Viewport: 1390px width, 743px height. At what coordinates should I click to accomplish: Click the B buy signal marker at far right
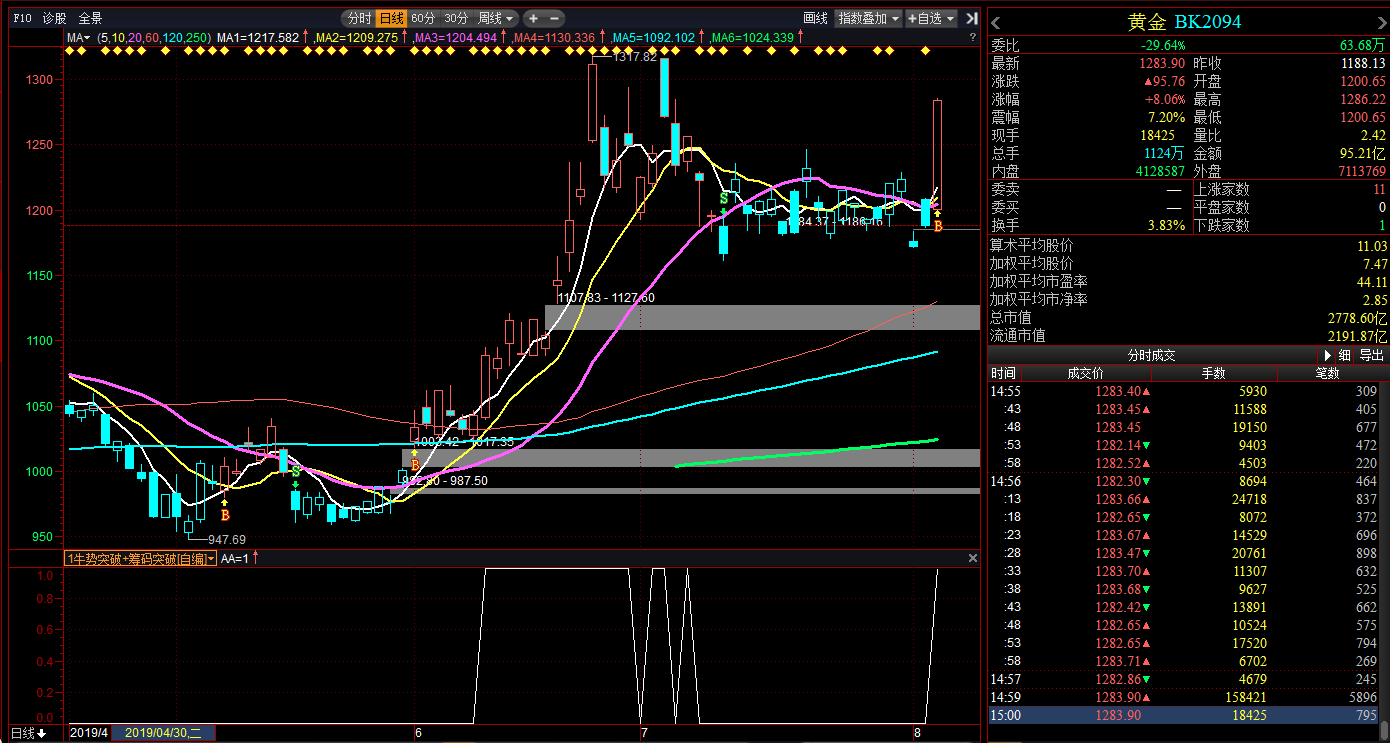coord(938,227)
